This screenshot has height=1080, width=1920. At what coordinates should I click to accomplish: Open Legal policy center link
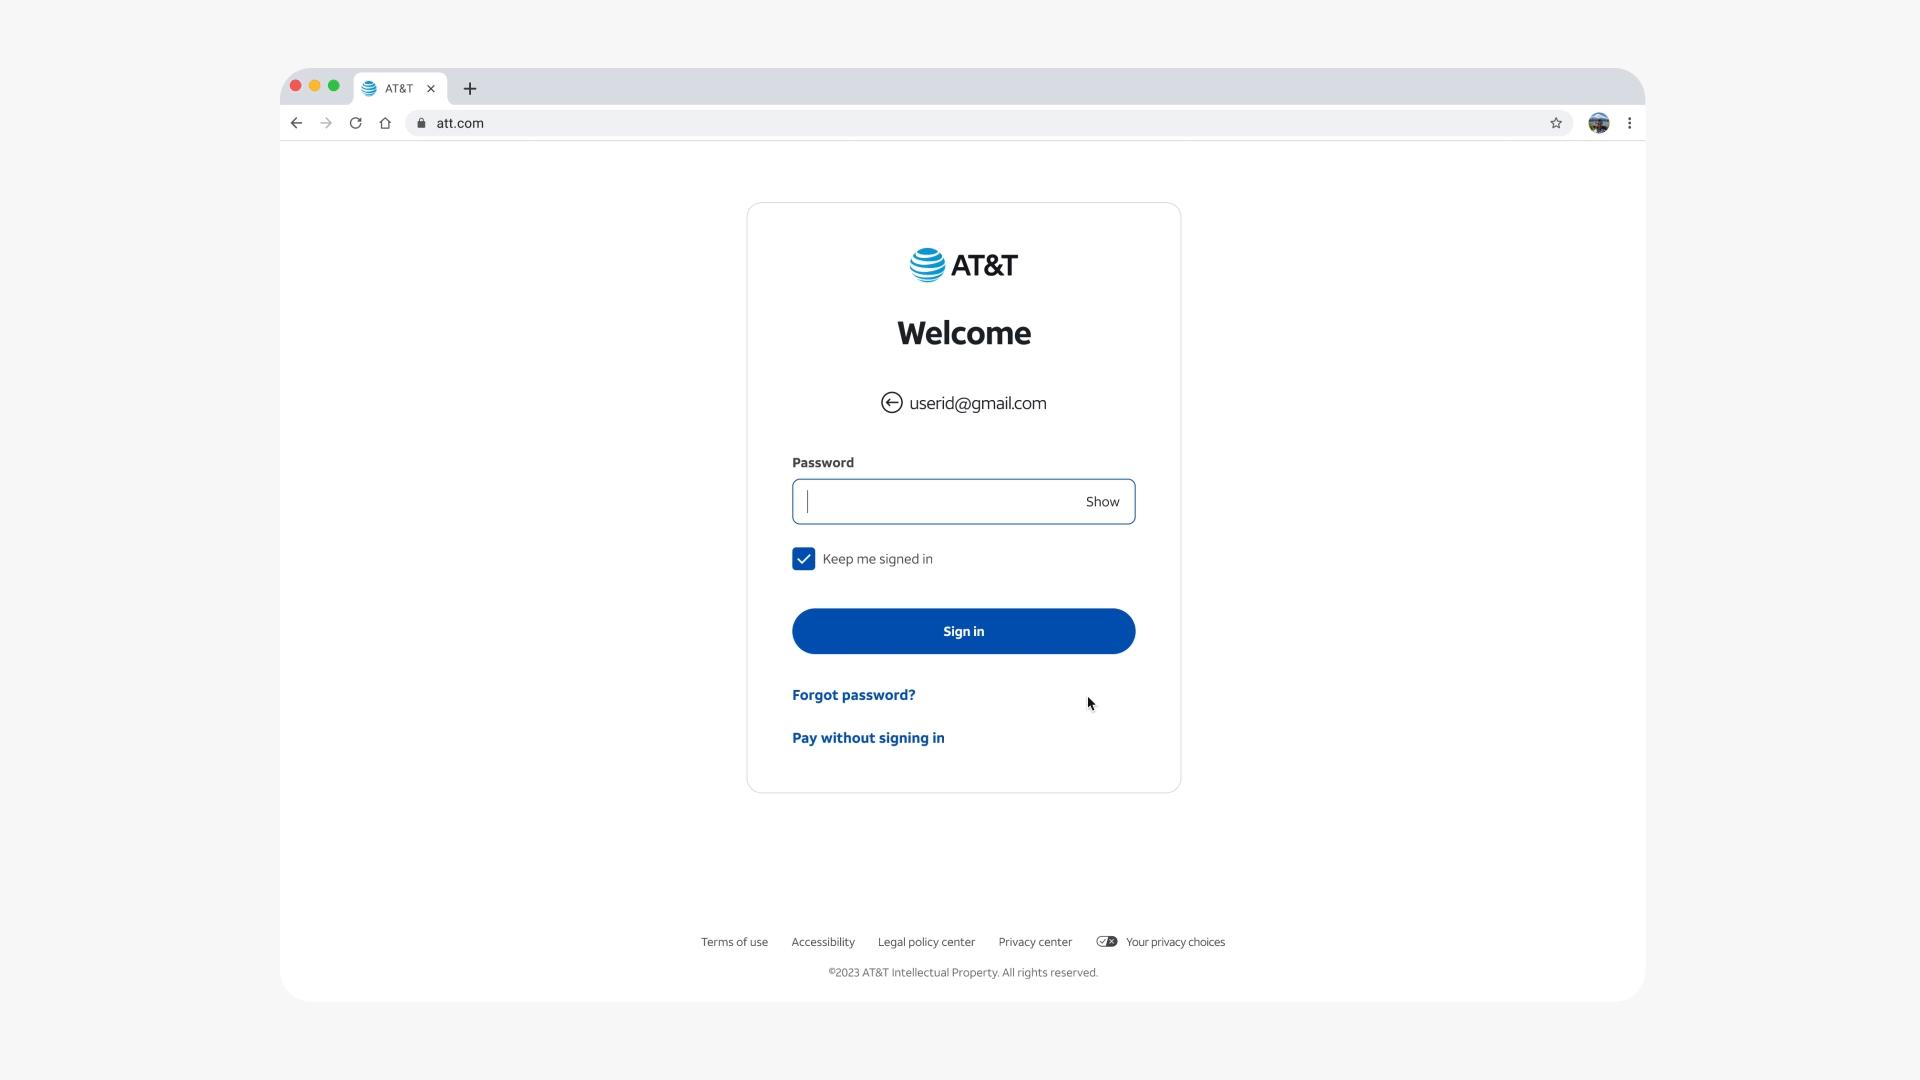point(926,942)
